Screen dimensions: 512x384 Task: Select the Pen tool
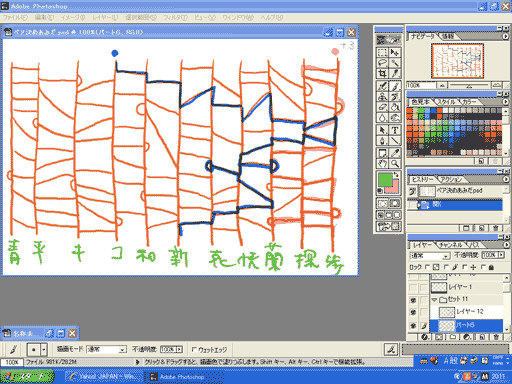pos(382,140)
